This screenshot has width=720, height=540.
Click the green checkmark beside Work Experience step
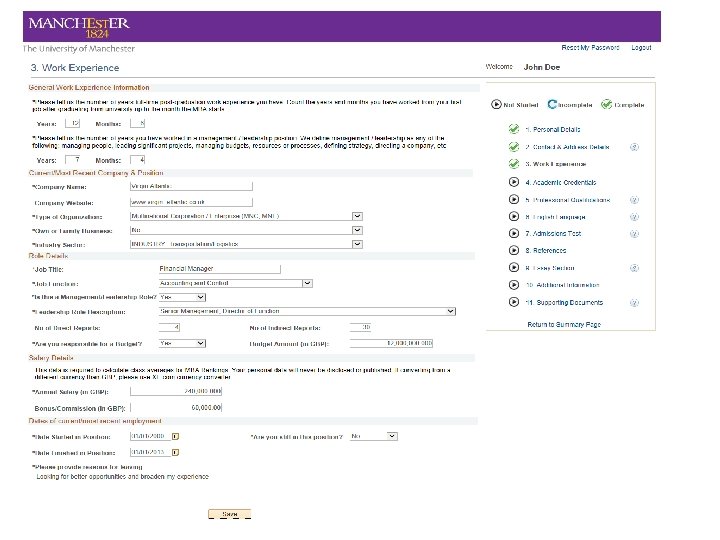pos(514,163)
